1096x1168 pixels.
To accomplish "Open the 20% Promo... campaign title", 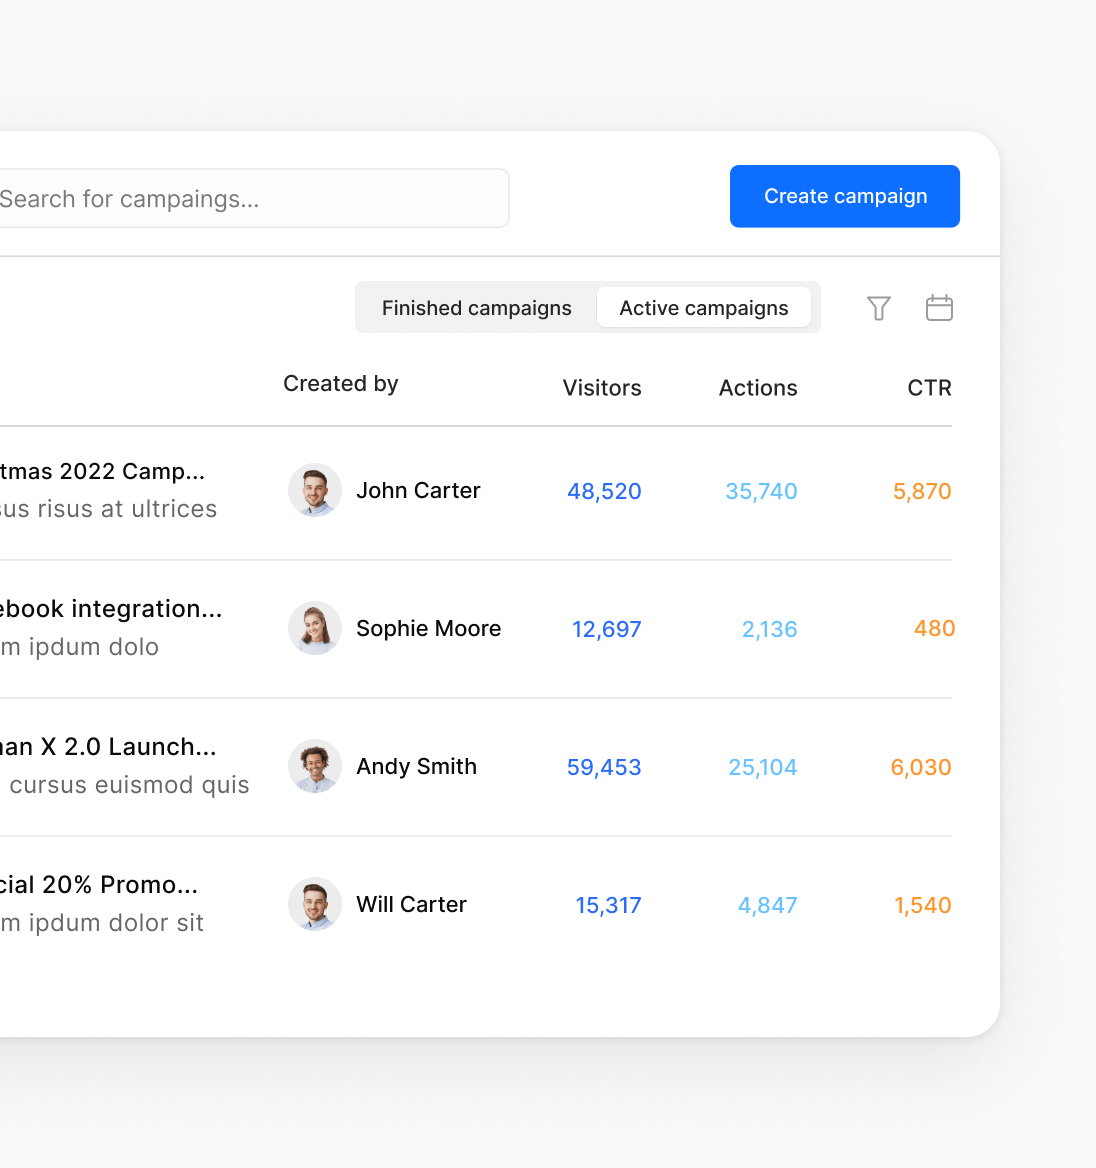I will [x=120, y=884].
